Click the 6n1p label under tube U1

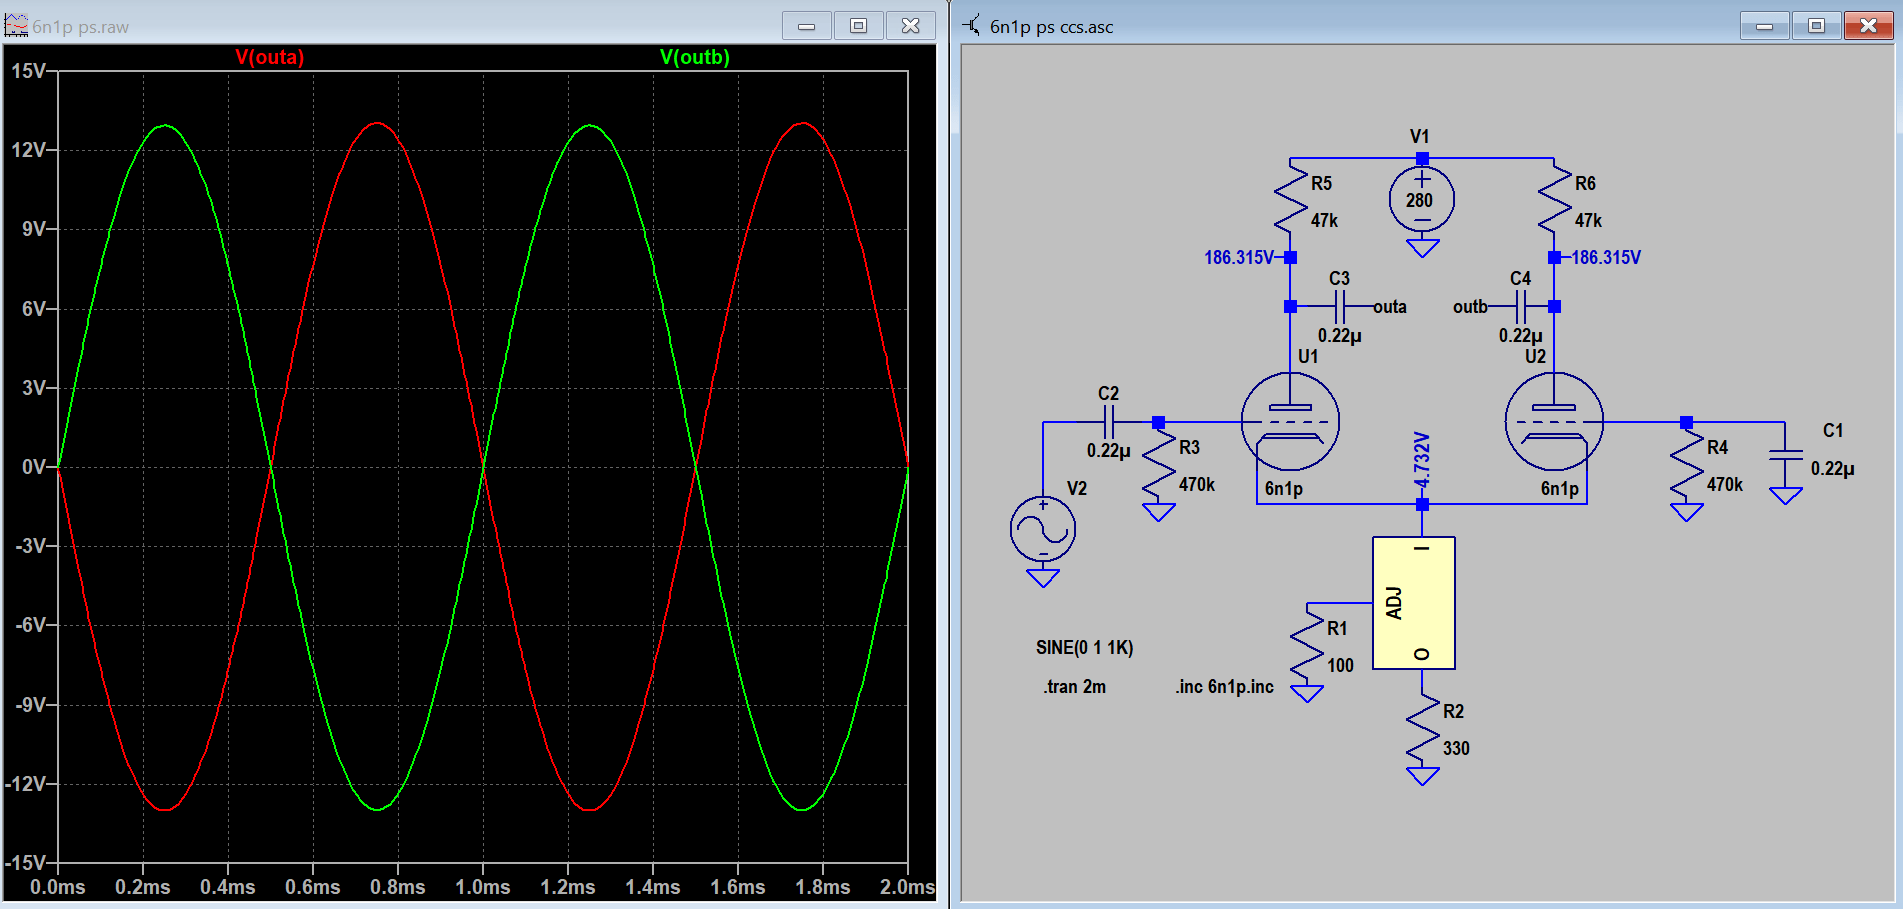1284,489
